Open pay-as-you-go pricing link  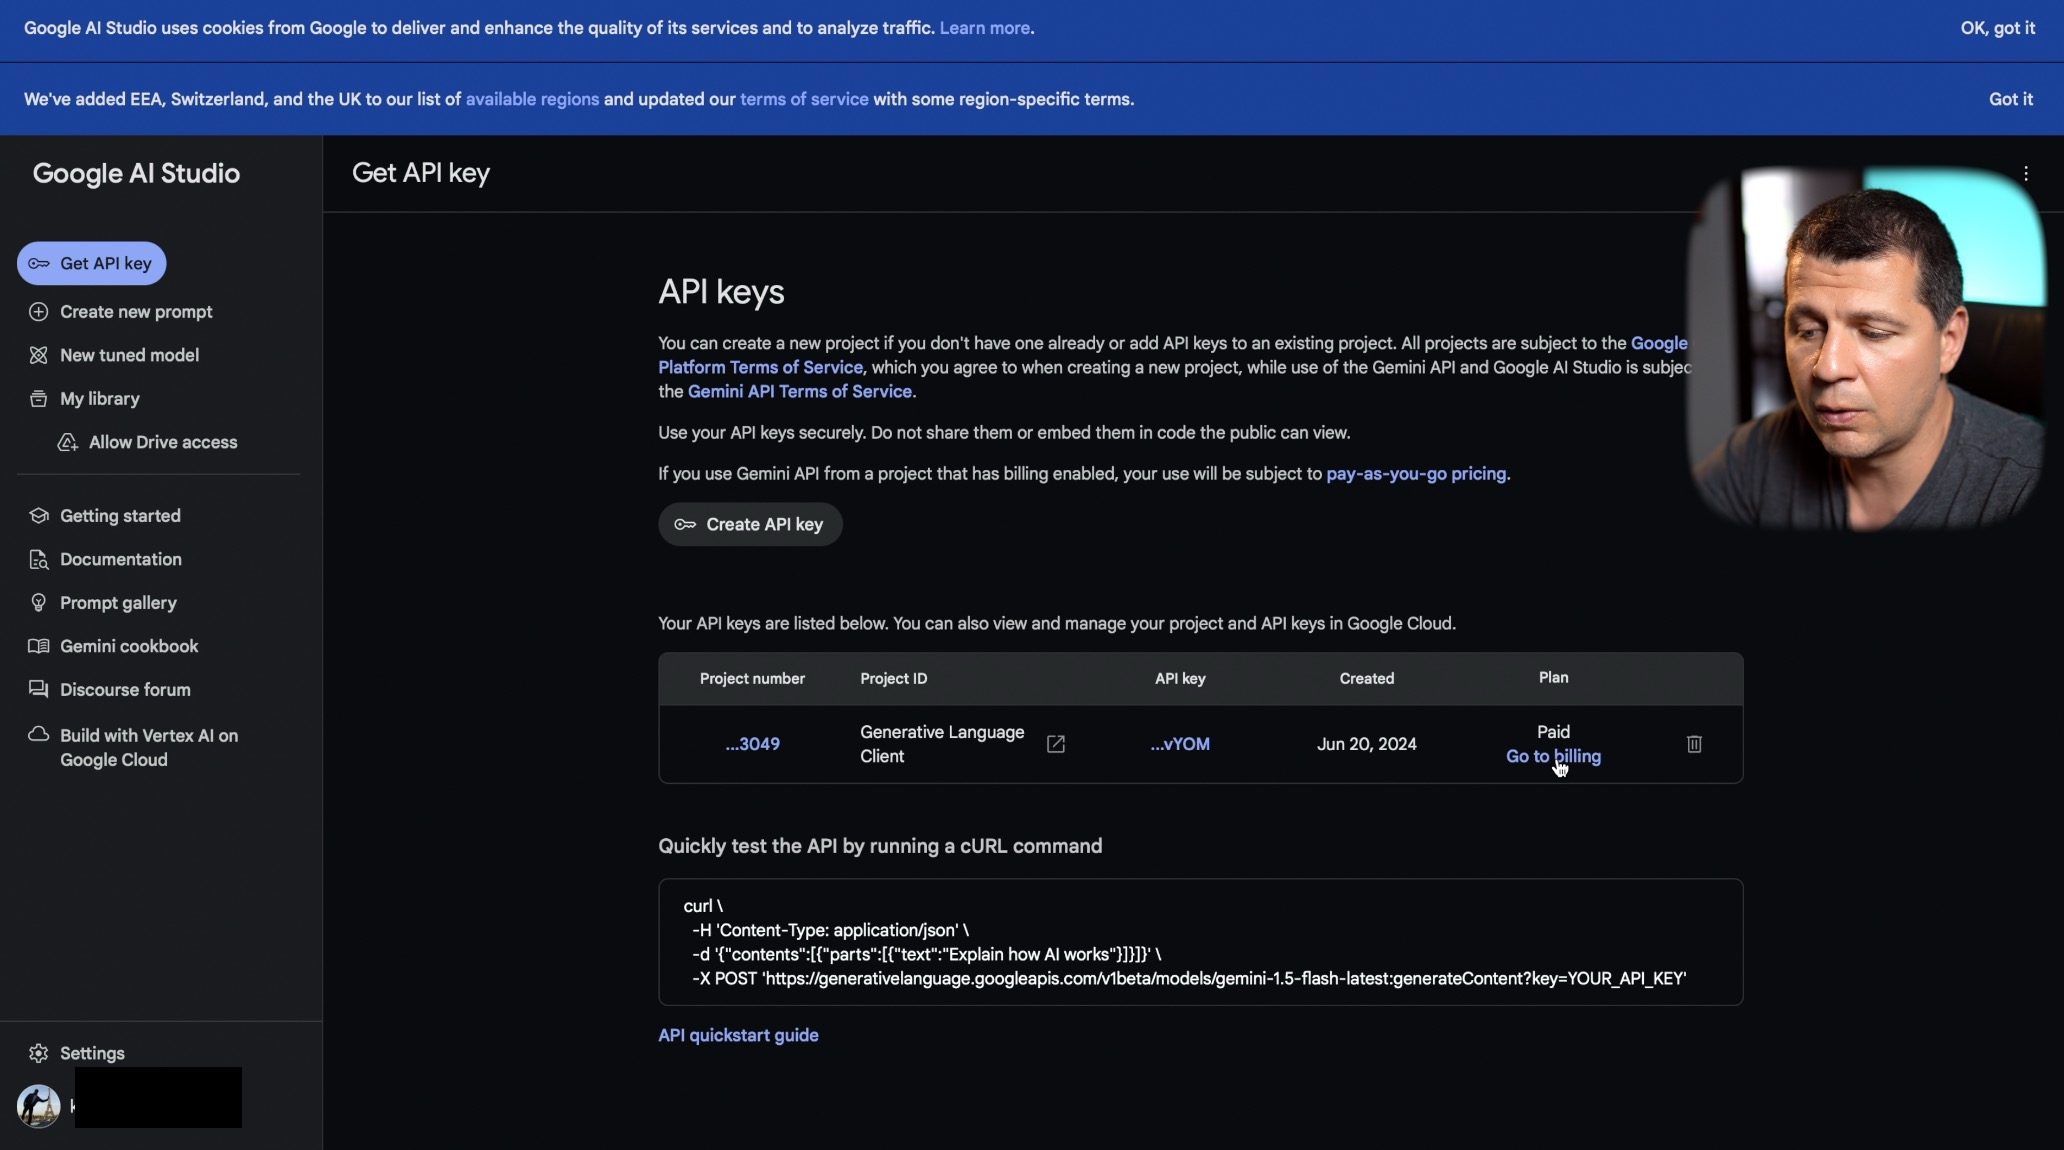[1416, 474]
